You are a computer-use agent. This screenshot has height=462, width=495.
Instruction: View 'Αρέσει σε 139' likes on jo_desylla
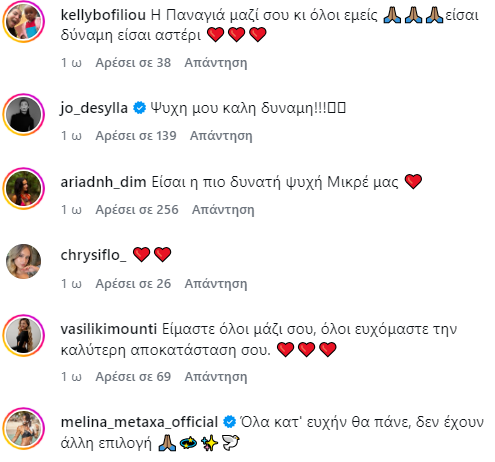click(x=136, y=136)
